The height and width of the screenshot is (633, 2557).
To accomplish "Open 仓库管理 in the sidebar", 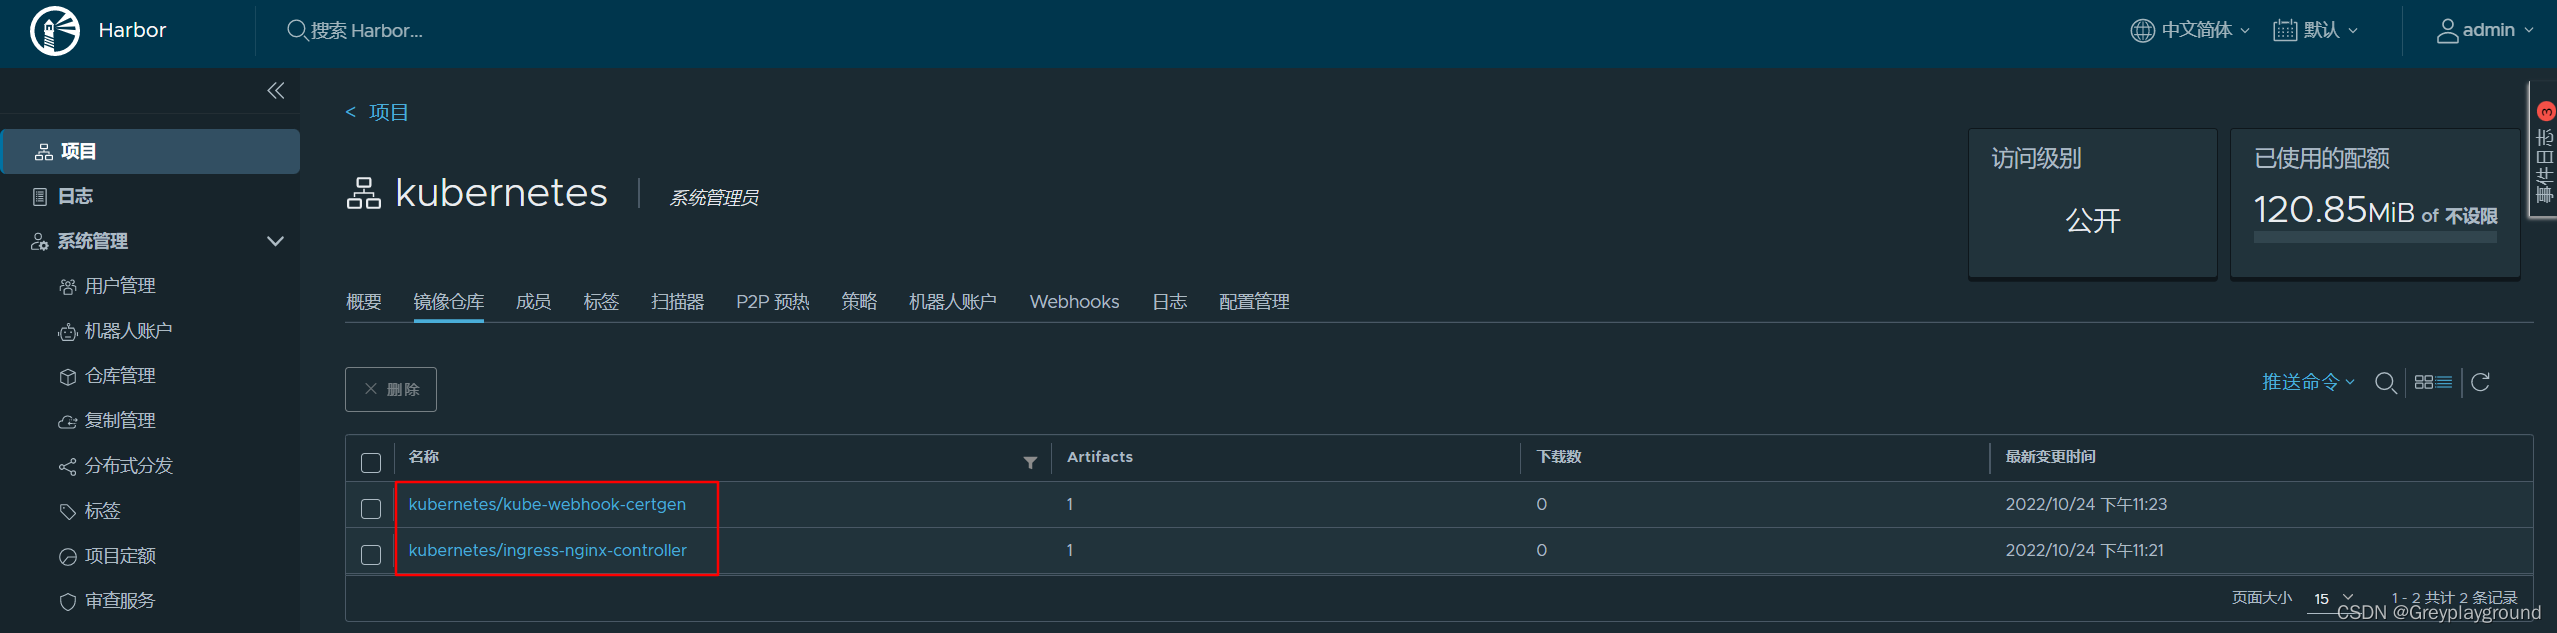I will pos(120,376).
